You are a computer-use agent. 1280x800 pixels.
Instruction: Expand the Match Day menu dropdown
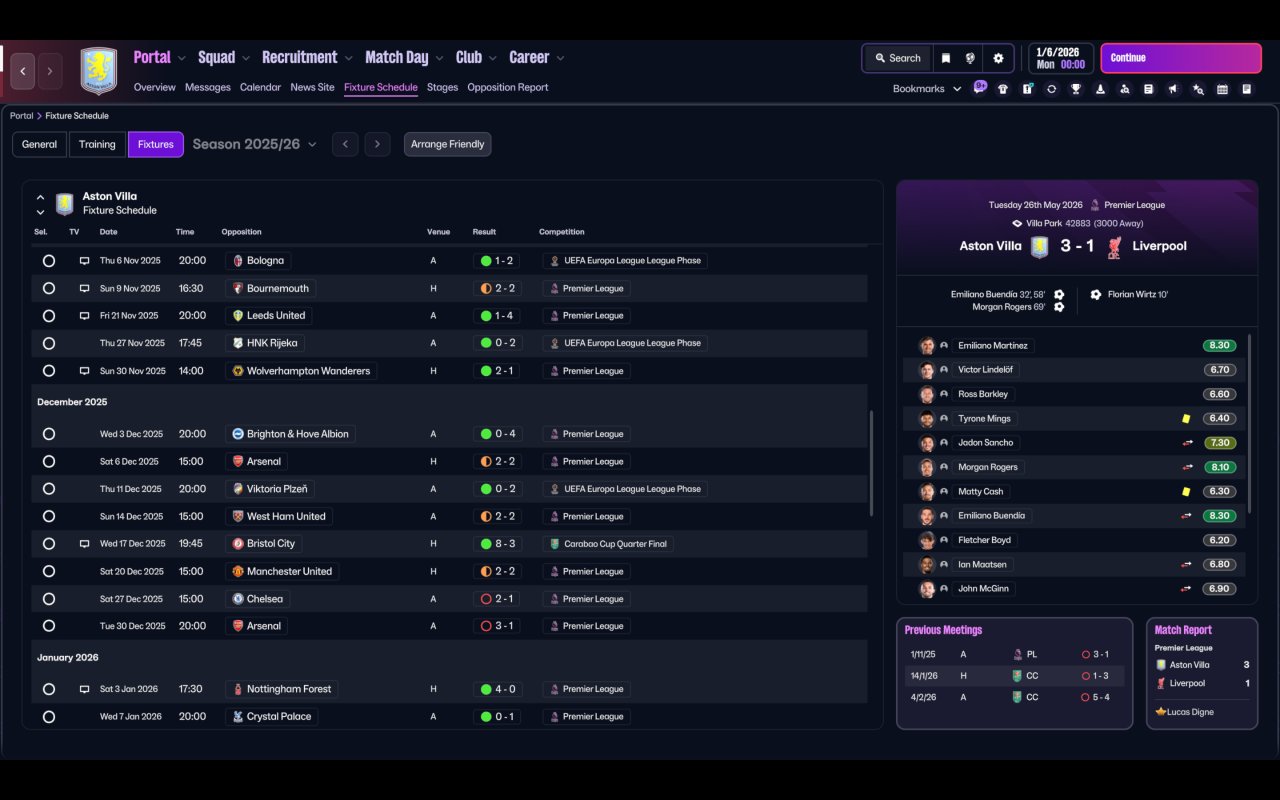point(438,58)
